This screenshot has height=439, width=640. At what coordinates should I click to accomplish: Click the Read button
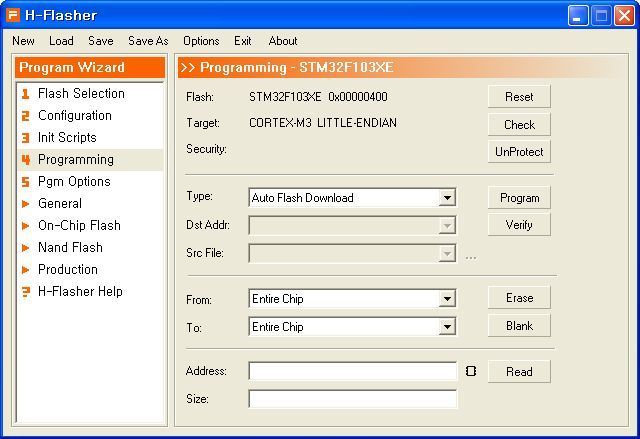[x=519, y=371]
